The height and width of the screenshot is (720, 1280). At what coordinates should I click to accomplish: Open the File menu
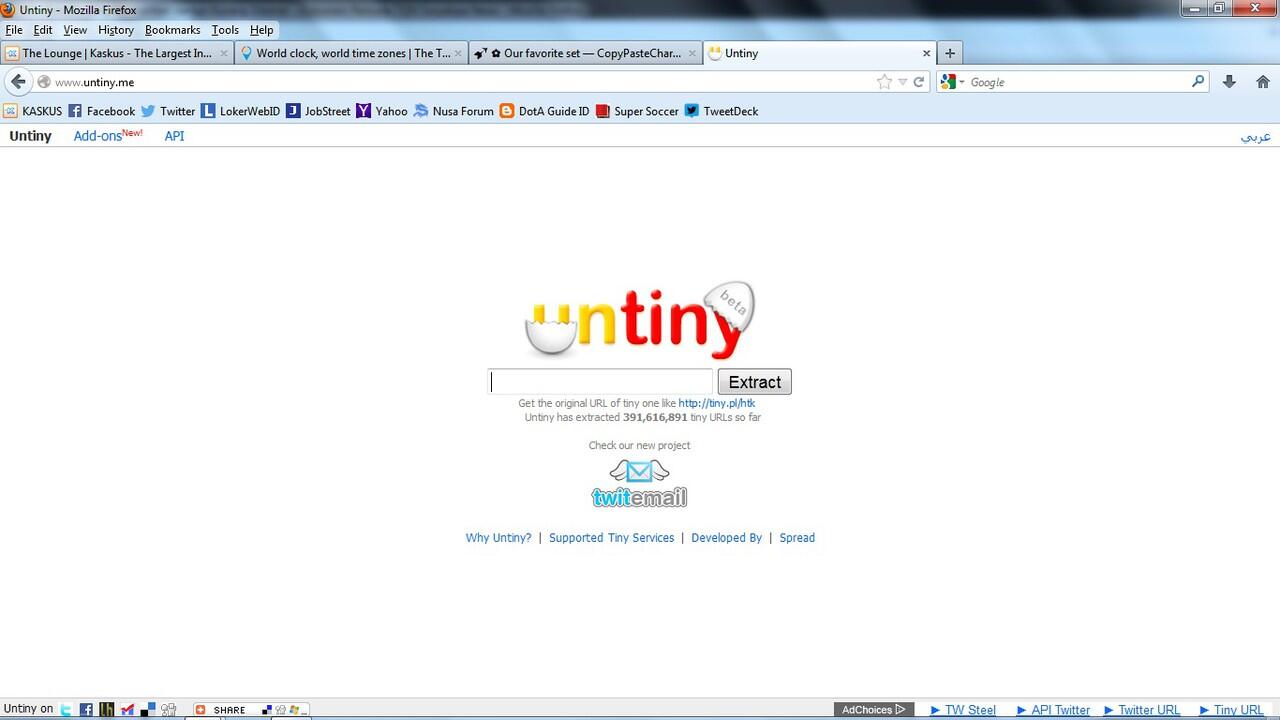click(14, 30)
